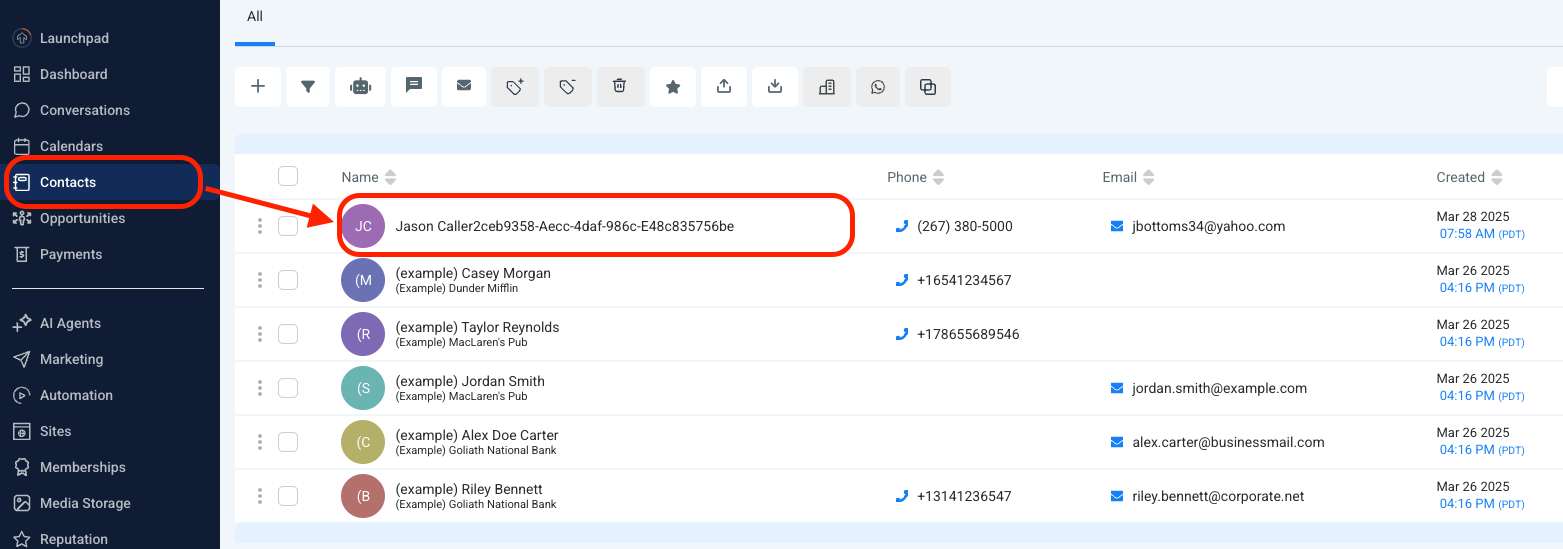The image size is (1563, 549).
Task: Click phone number (267) 380-5000
Action: coord(964,226)
